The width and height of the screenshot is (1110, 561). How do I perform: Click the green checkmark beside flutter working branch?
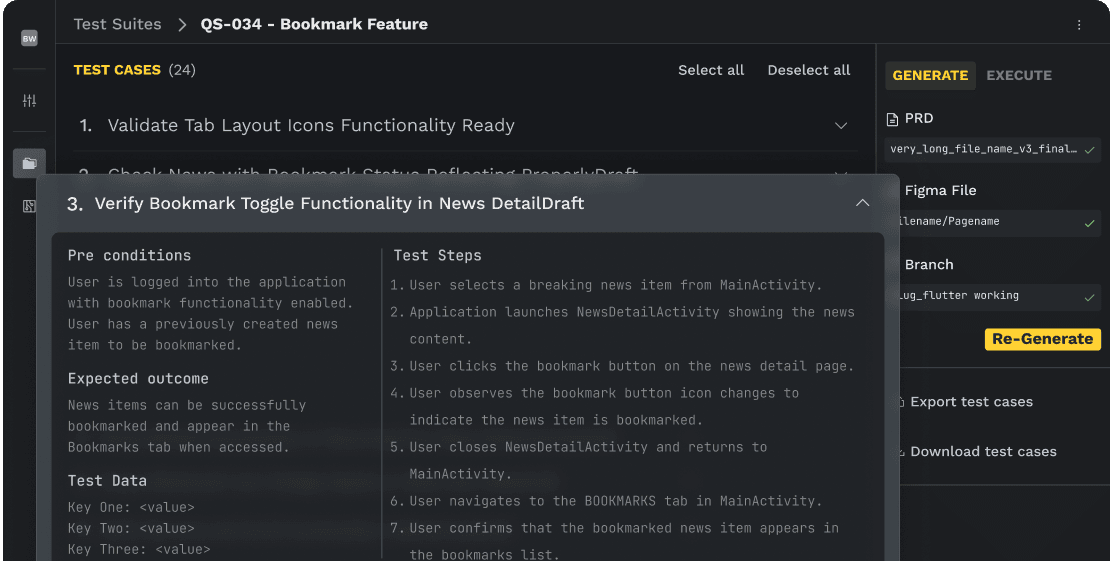tap(1089, 298)
